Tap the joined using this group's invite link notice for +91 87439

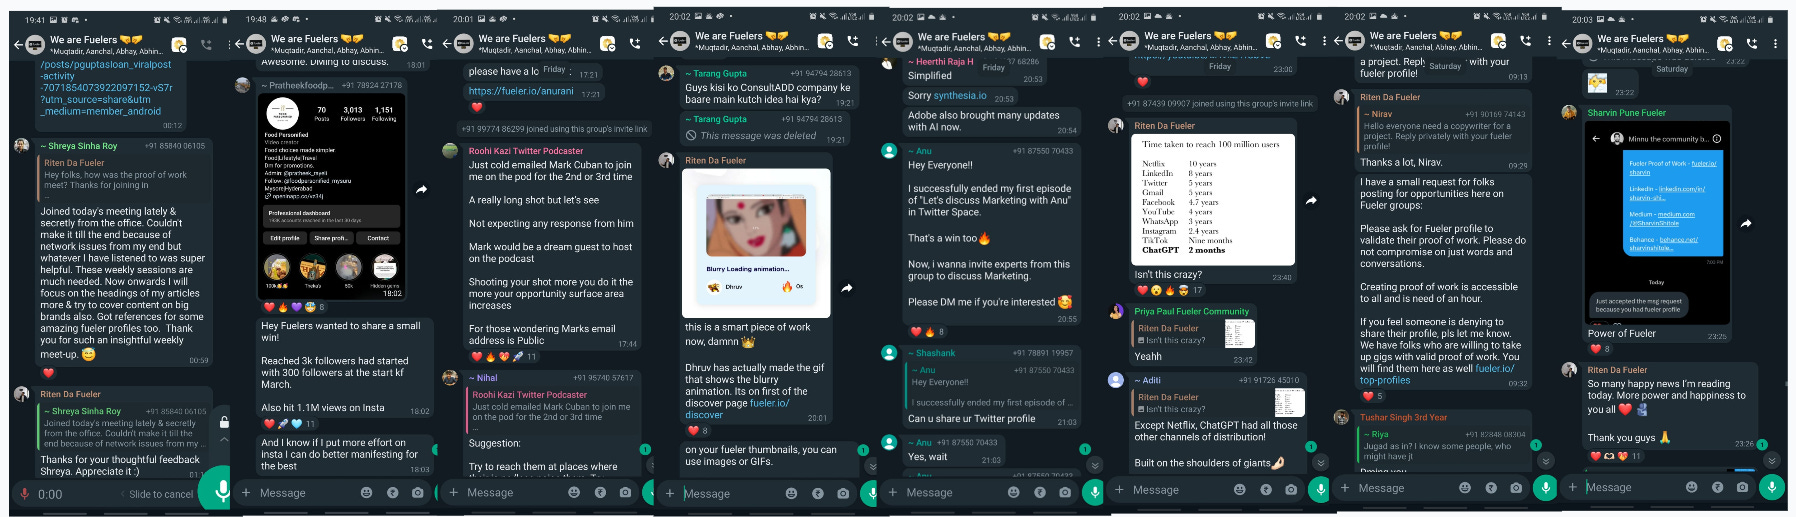[x=1220, y=103]
